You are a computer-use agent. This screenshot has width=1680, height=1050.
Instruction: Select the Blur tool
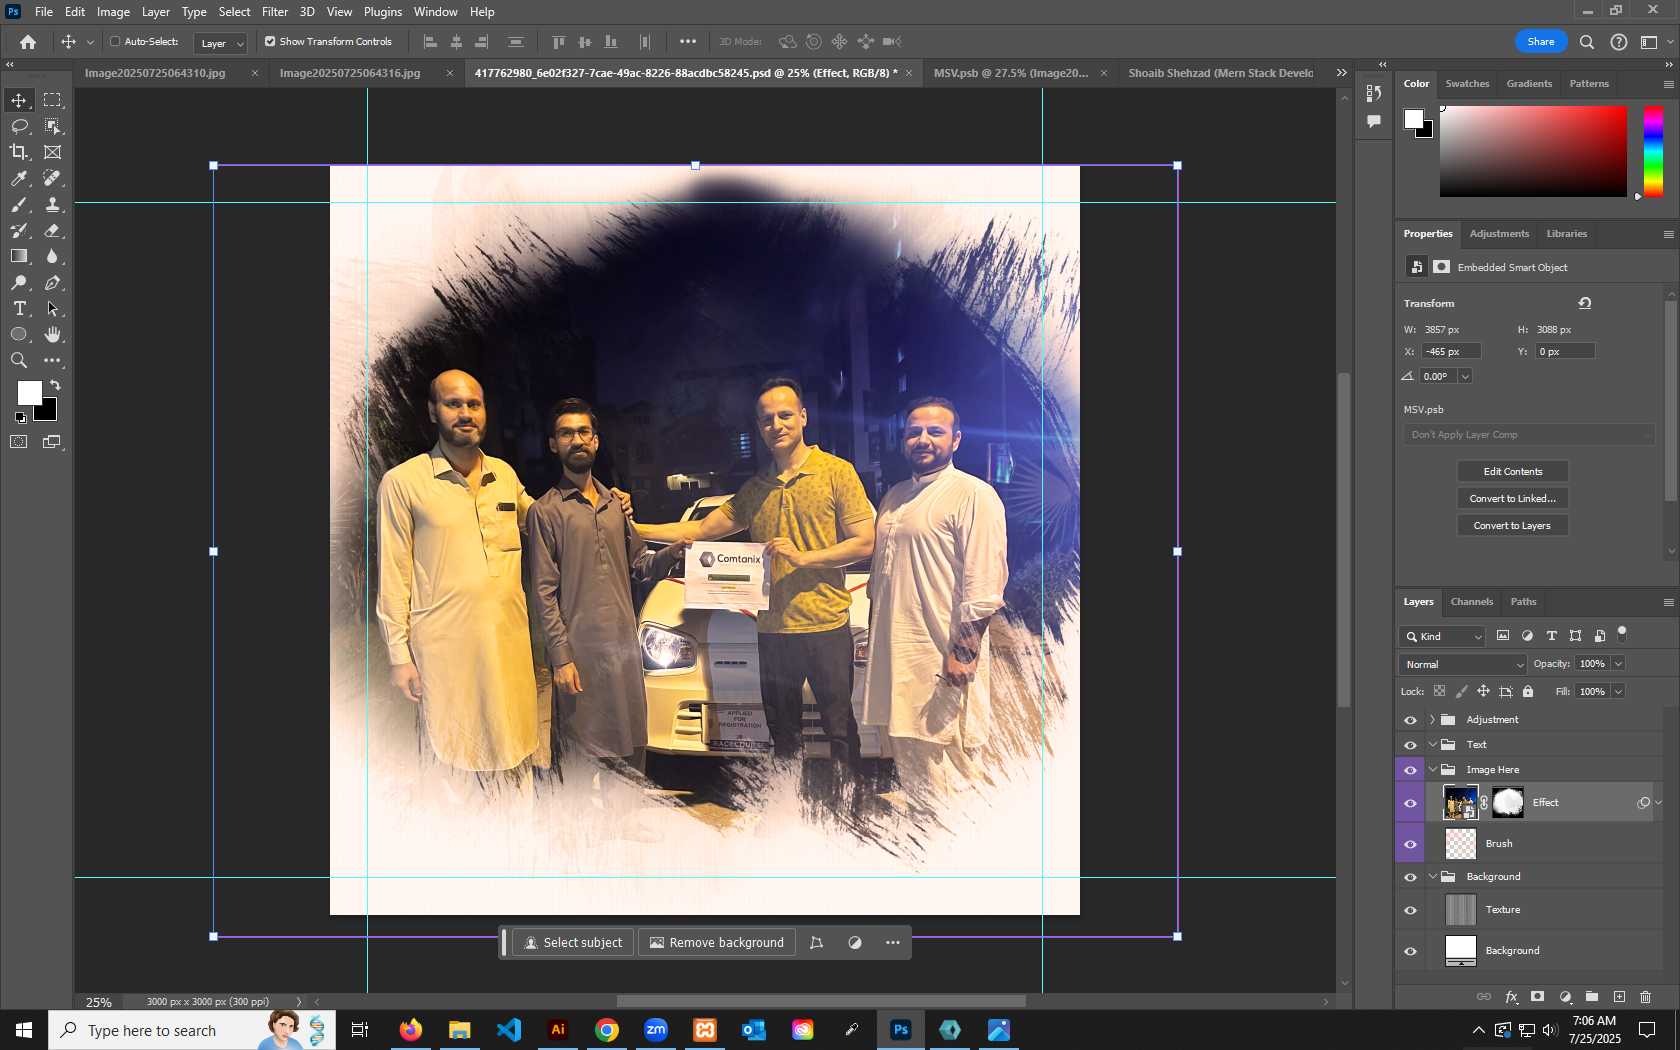tap(52, 256)
